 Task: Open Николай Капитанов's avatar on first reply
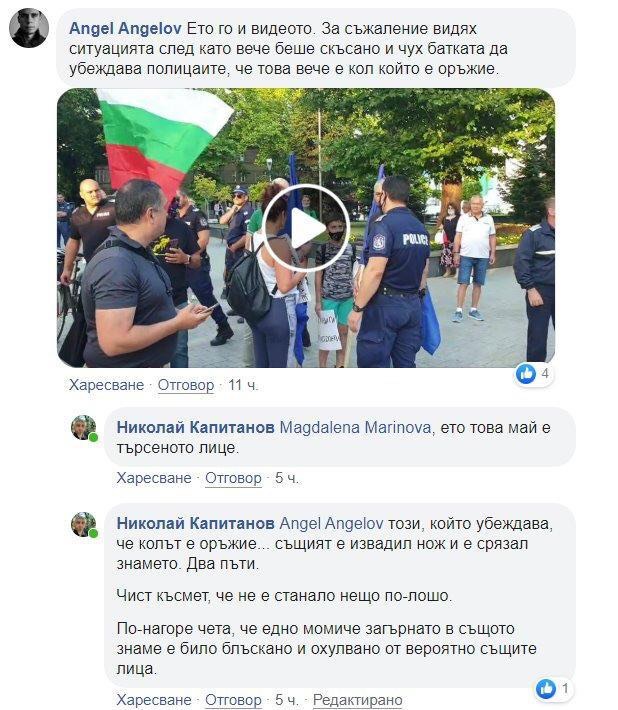(x=84, y=427)
